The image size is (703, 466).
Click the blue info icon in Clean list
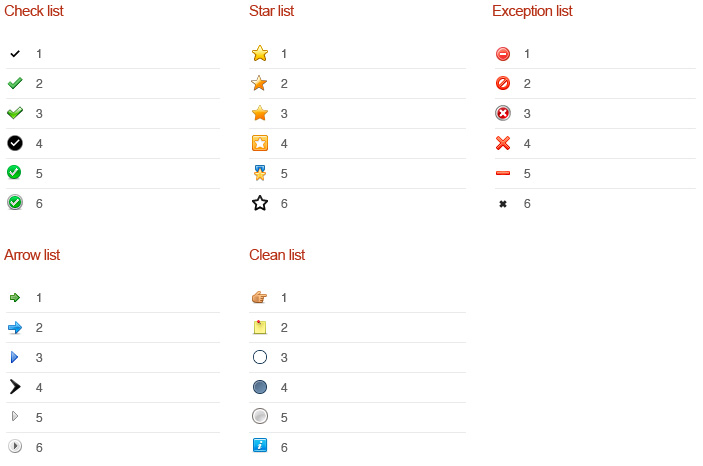tap(260, 445)
